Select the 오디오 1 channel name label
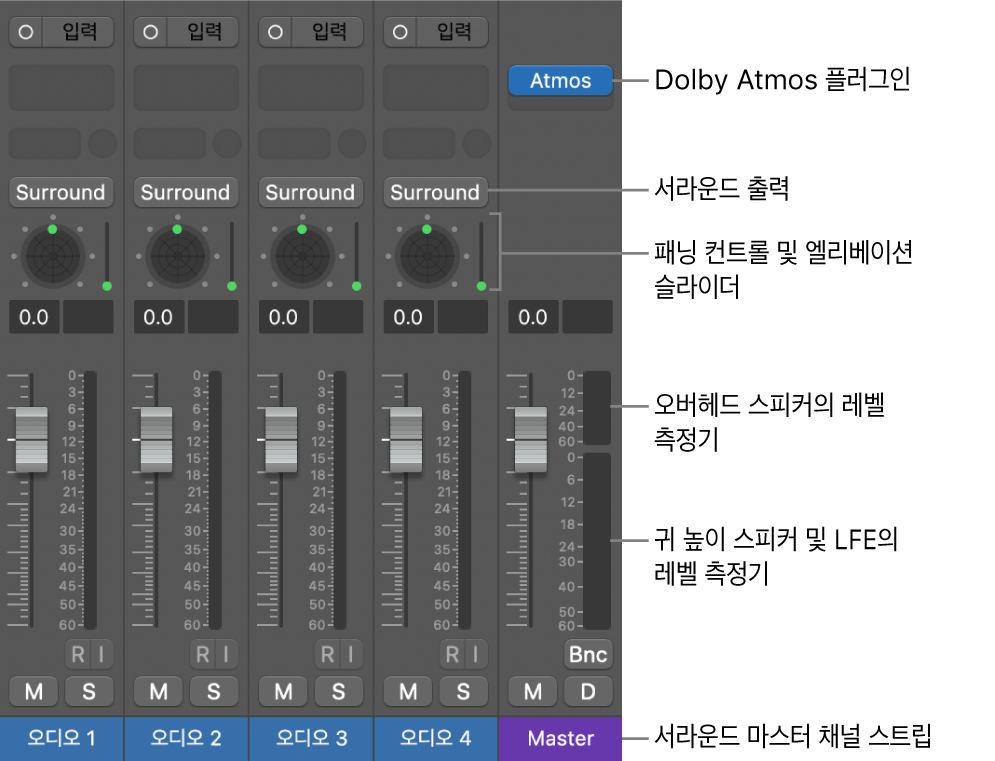995x761 pixels. pos(61,738)
